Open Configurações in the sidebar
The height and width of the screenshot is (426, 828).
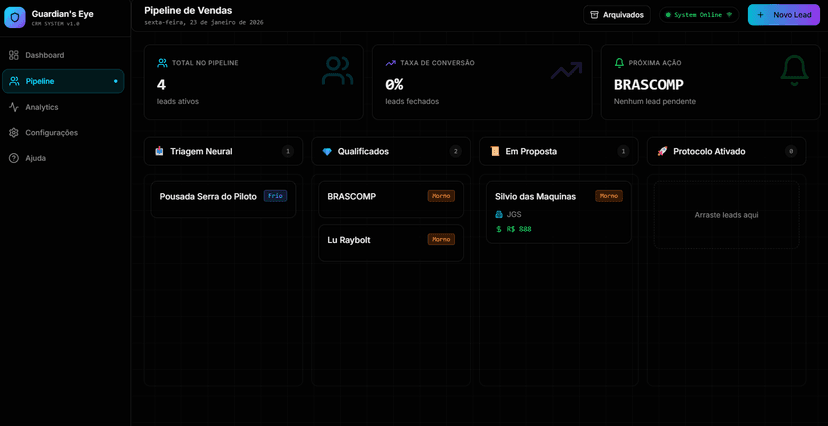63,132
